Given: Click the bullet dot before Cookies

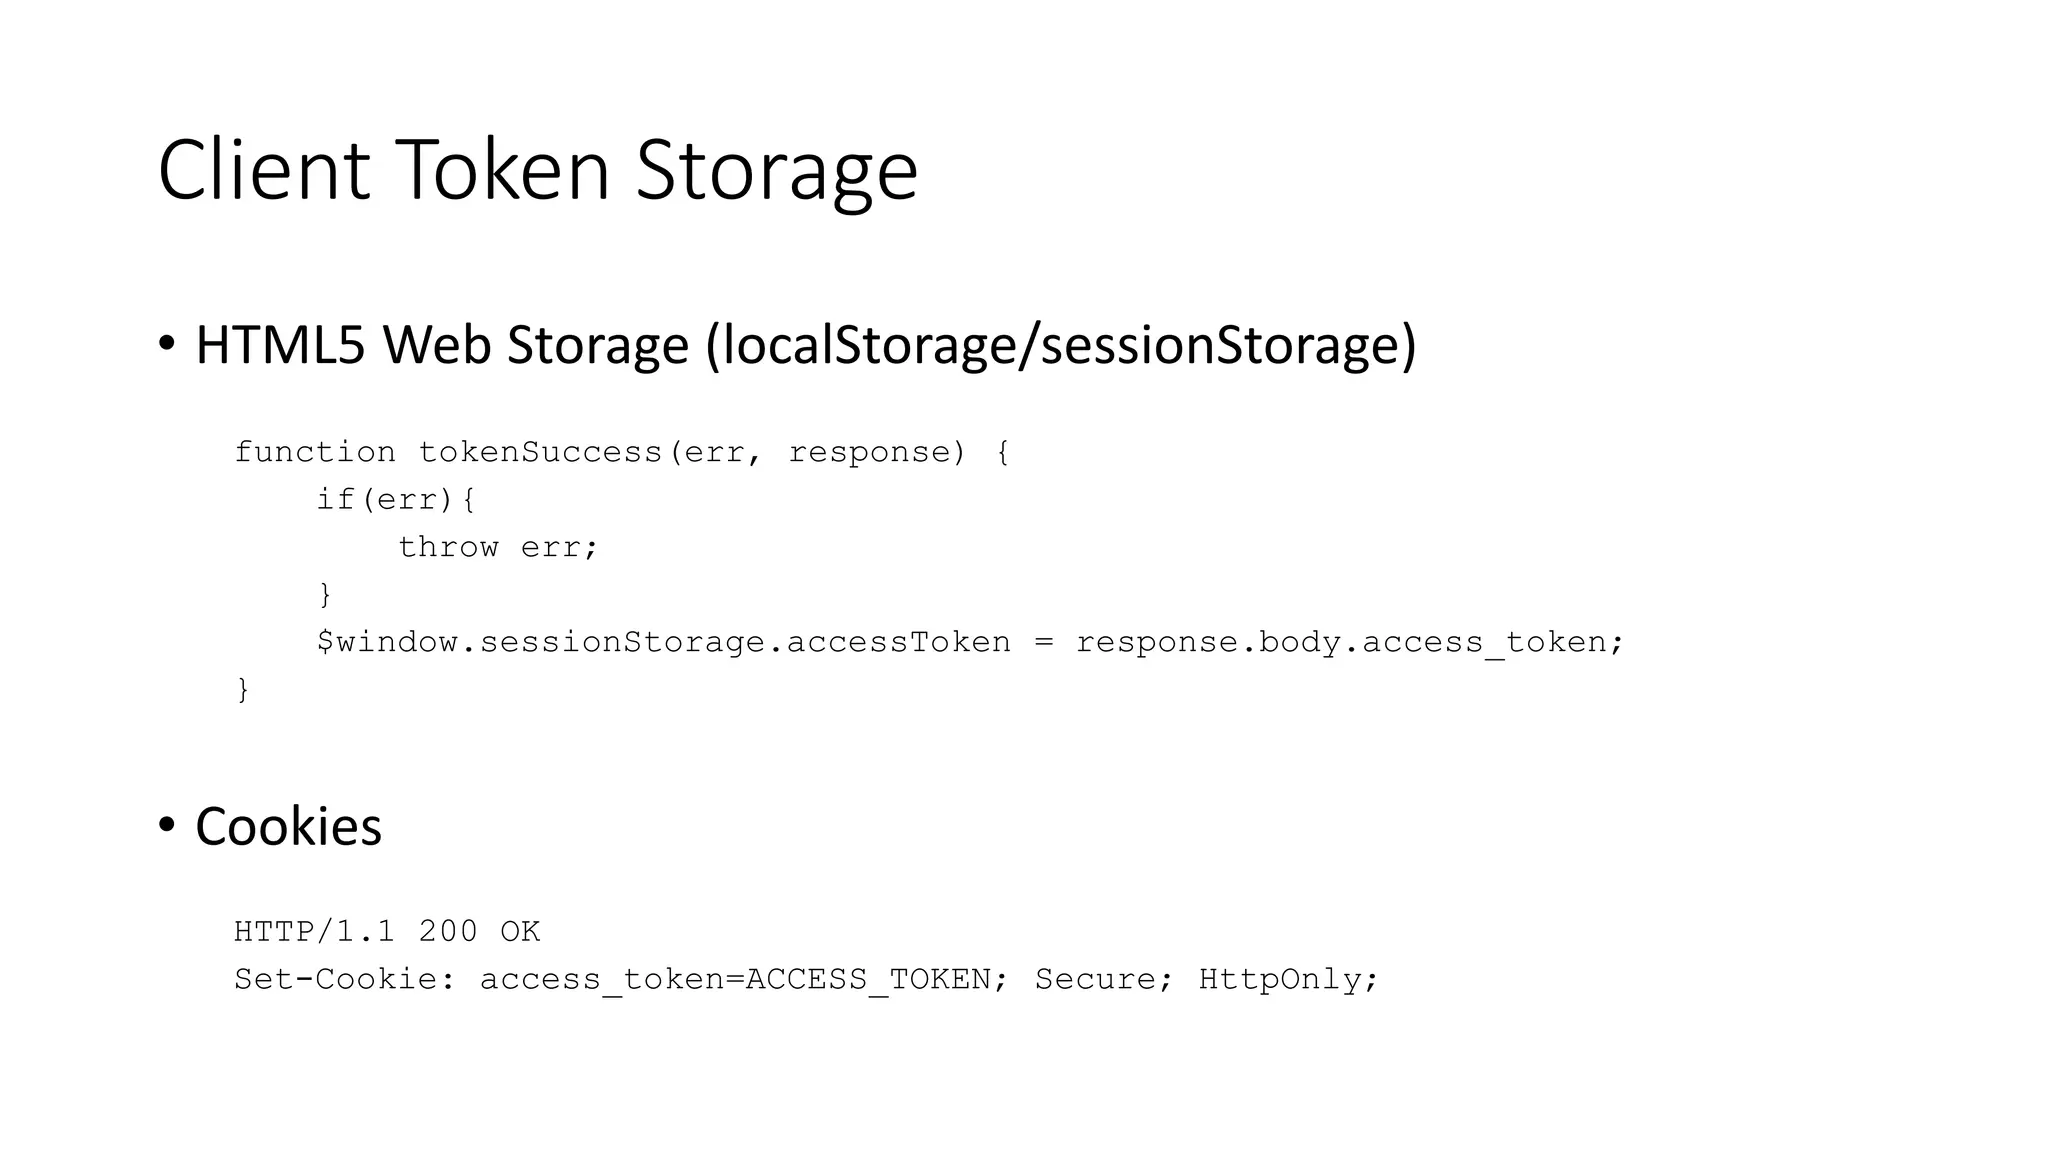Looking at the screenshot, I should click(167, 825).
